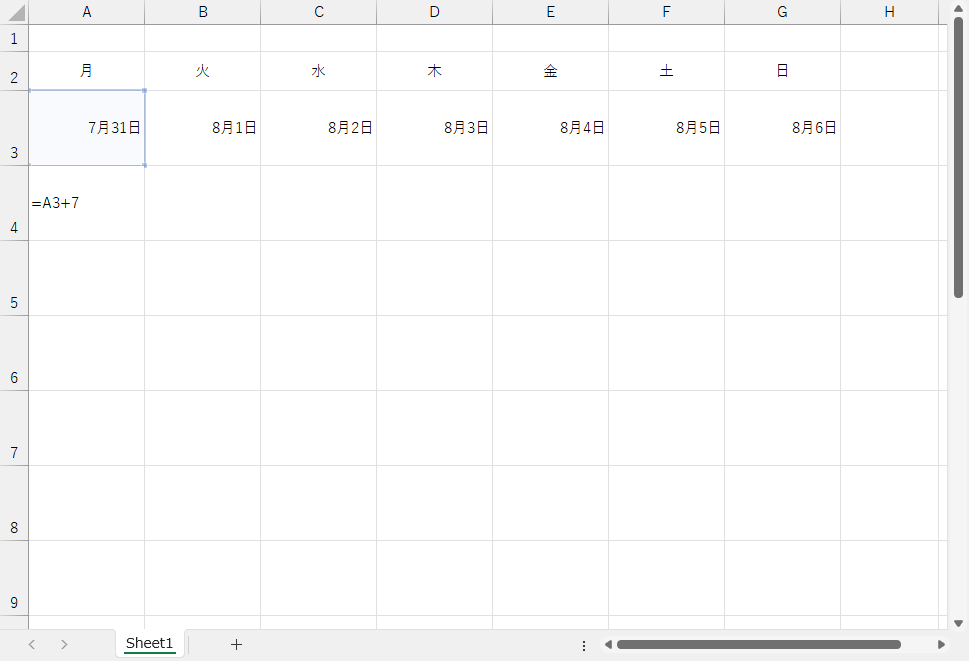Select cell with date 8月3日
969x661 pixels.
(x=434, y=128)
